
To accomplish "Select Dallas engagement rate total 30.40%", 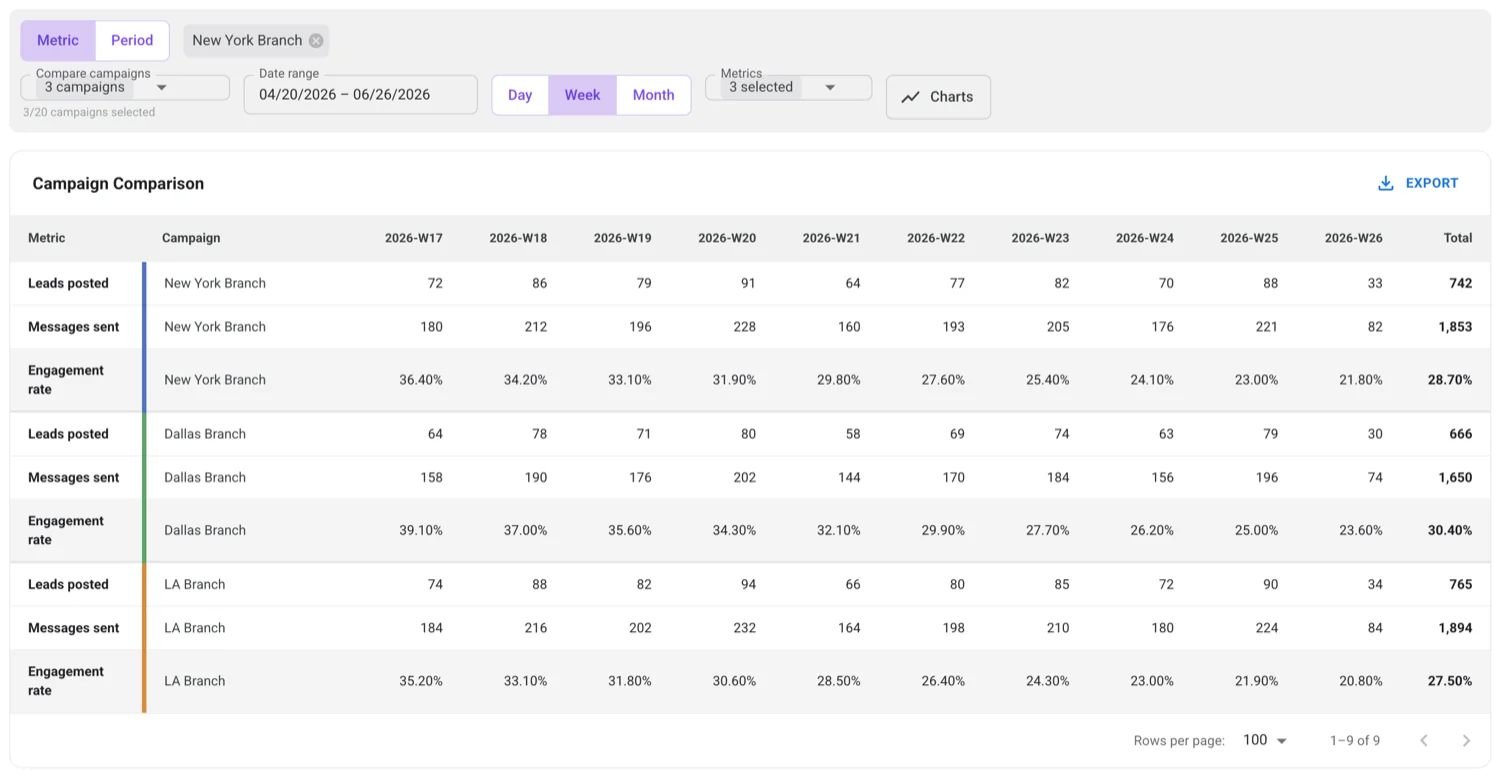I will (1450, 531).
